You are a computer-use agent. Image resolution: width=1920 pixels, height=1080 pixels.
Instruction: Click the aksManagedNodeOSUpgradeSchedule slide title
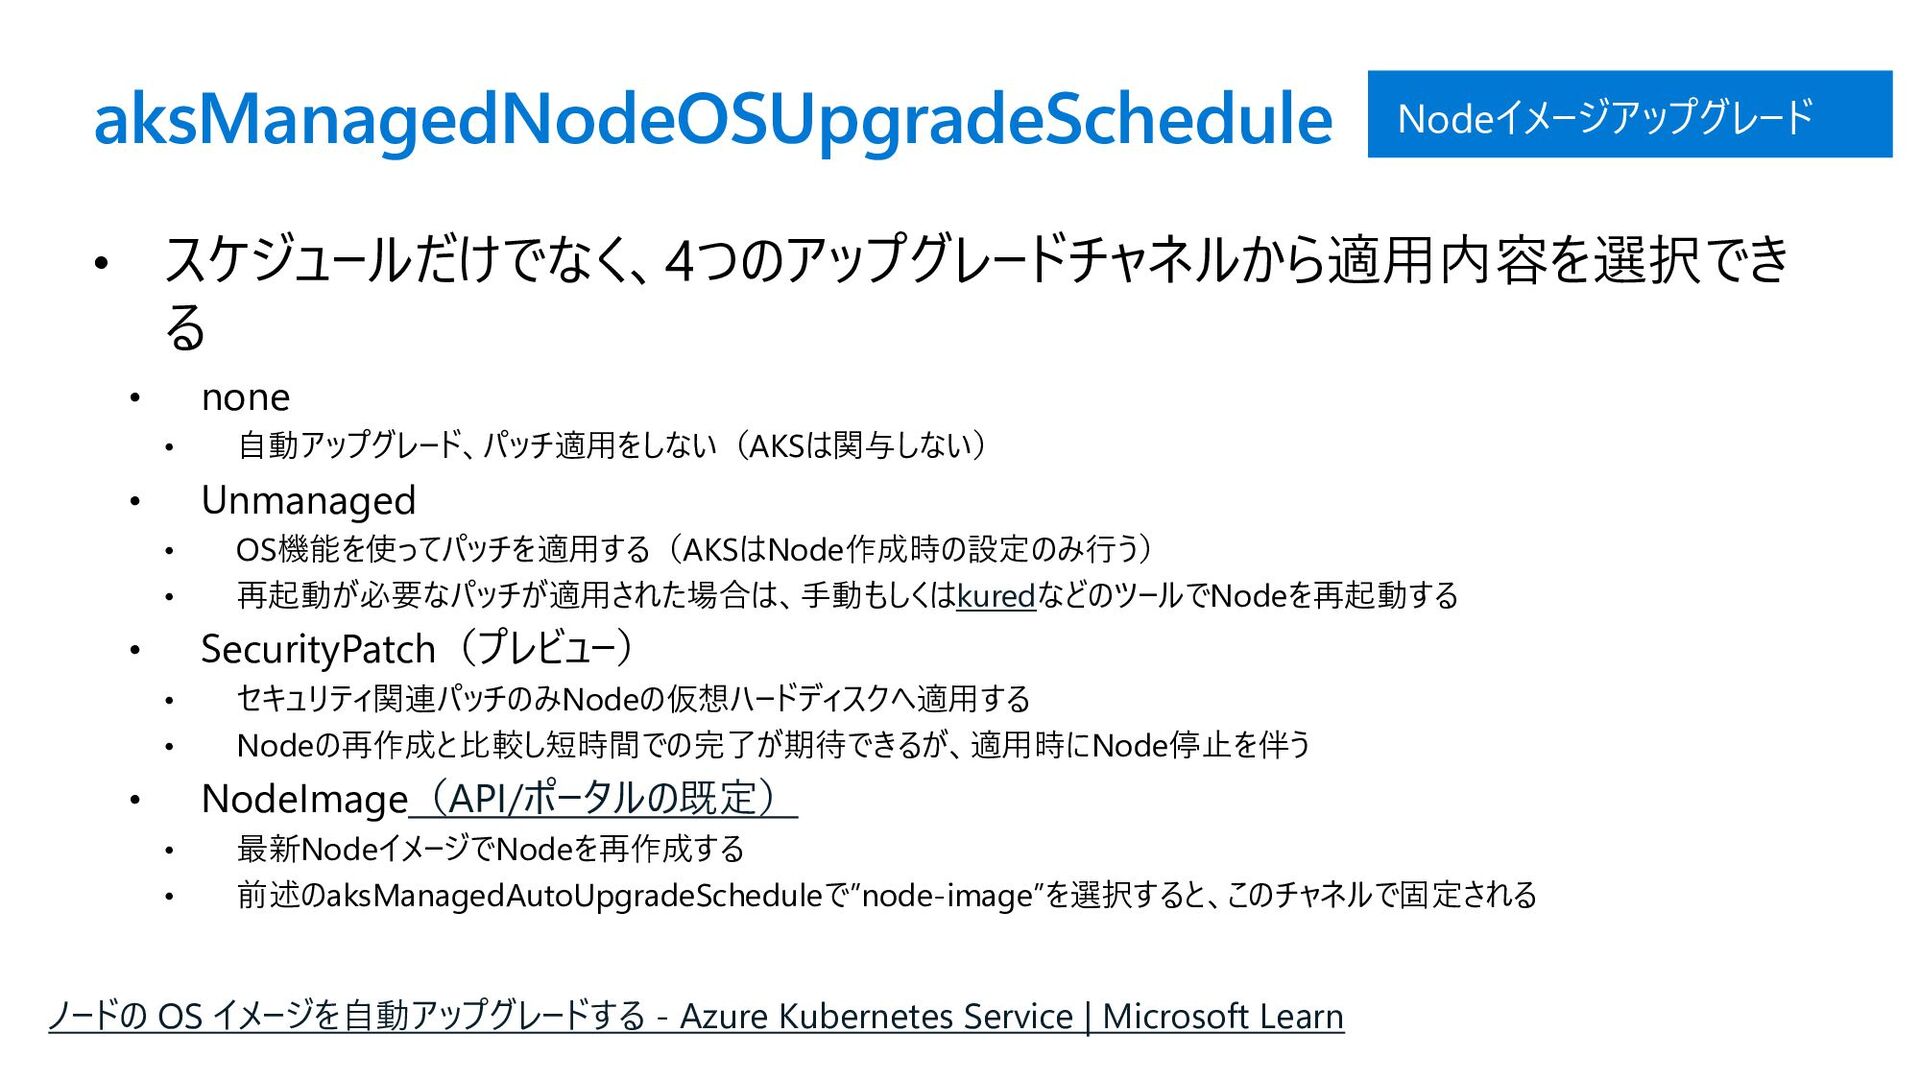(x=713, y=118)
